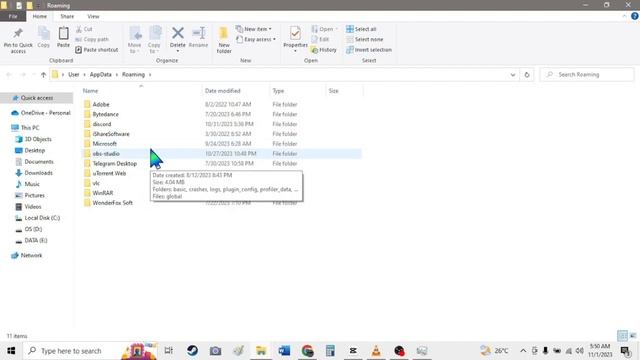The image size is (640, 360).
Task: Click Cut in the Clipboard group
Action: pyautogui.click(x=84, y=29)
